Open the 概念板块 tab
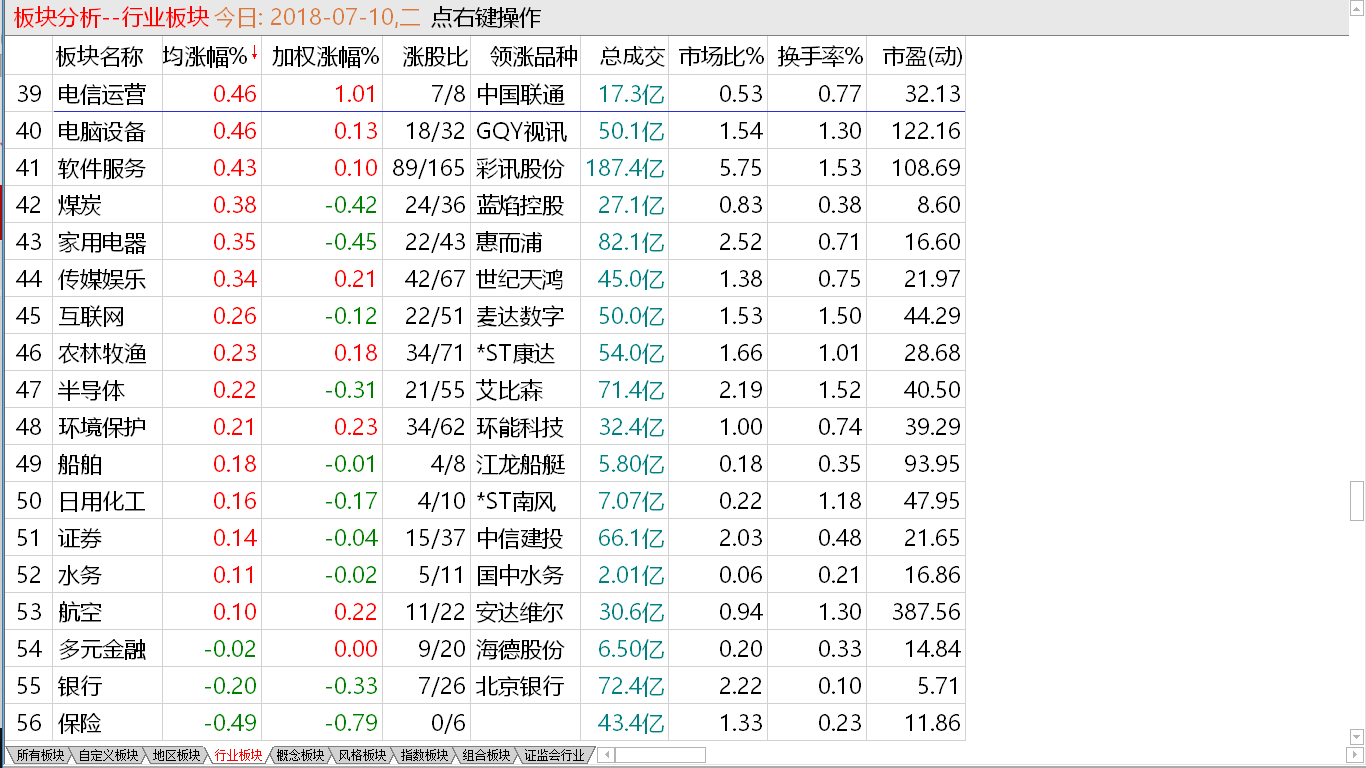This screenshot has width=1366, height=768. tap(300, 755)
